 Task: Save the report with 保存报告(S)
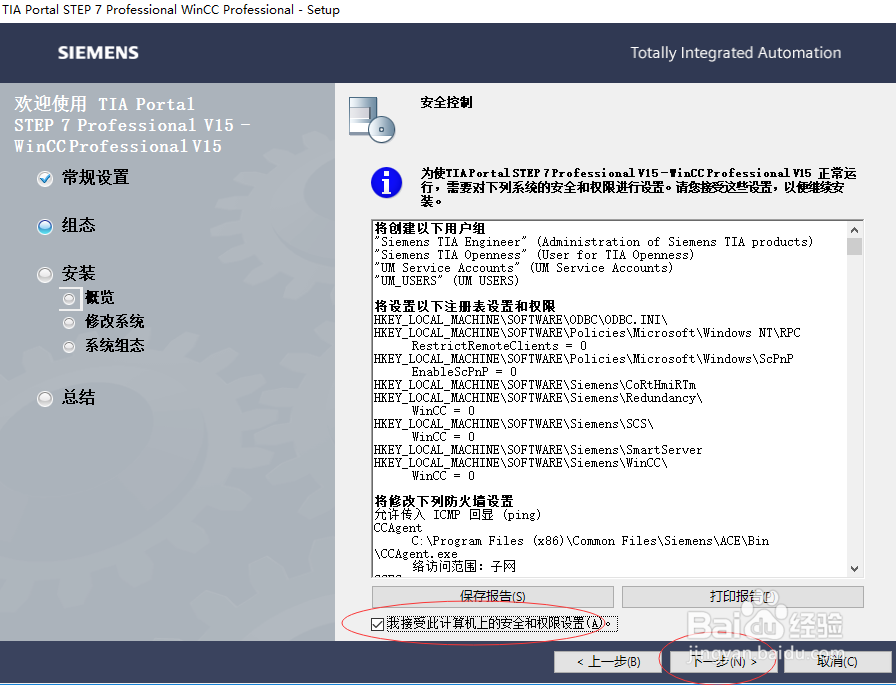click(x=493, y=596)
